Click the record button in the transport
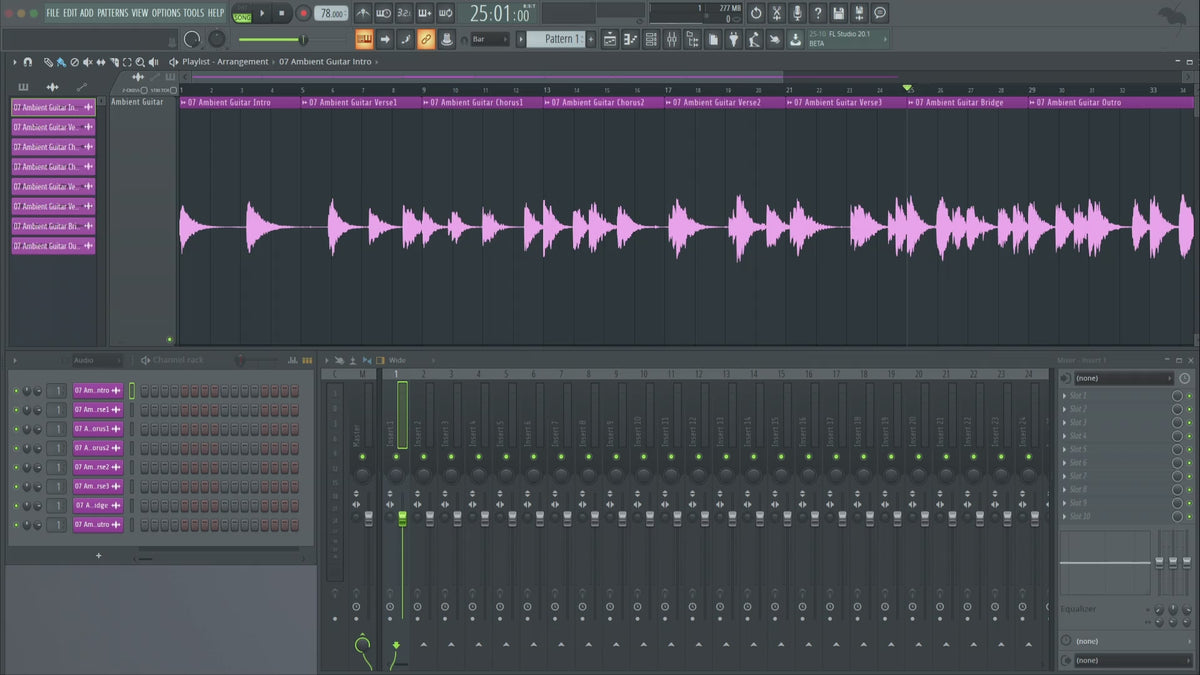The image size is (1200, 675). point(303,14)
